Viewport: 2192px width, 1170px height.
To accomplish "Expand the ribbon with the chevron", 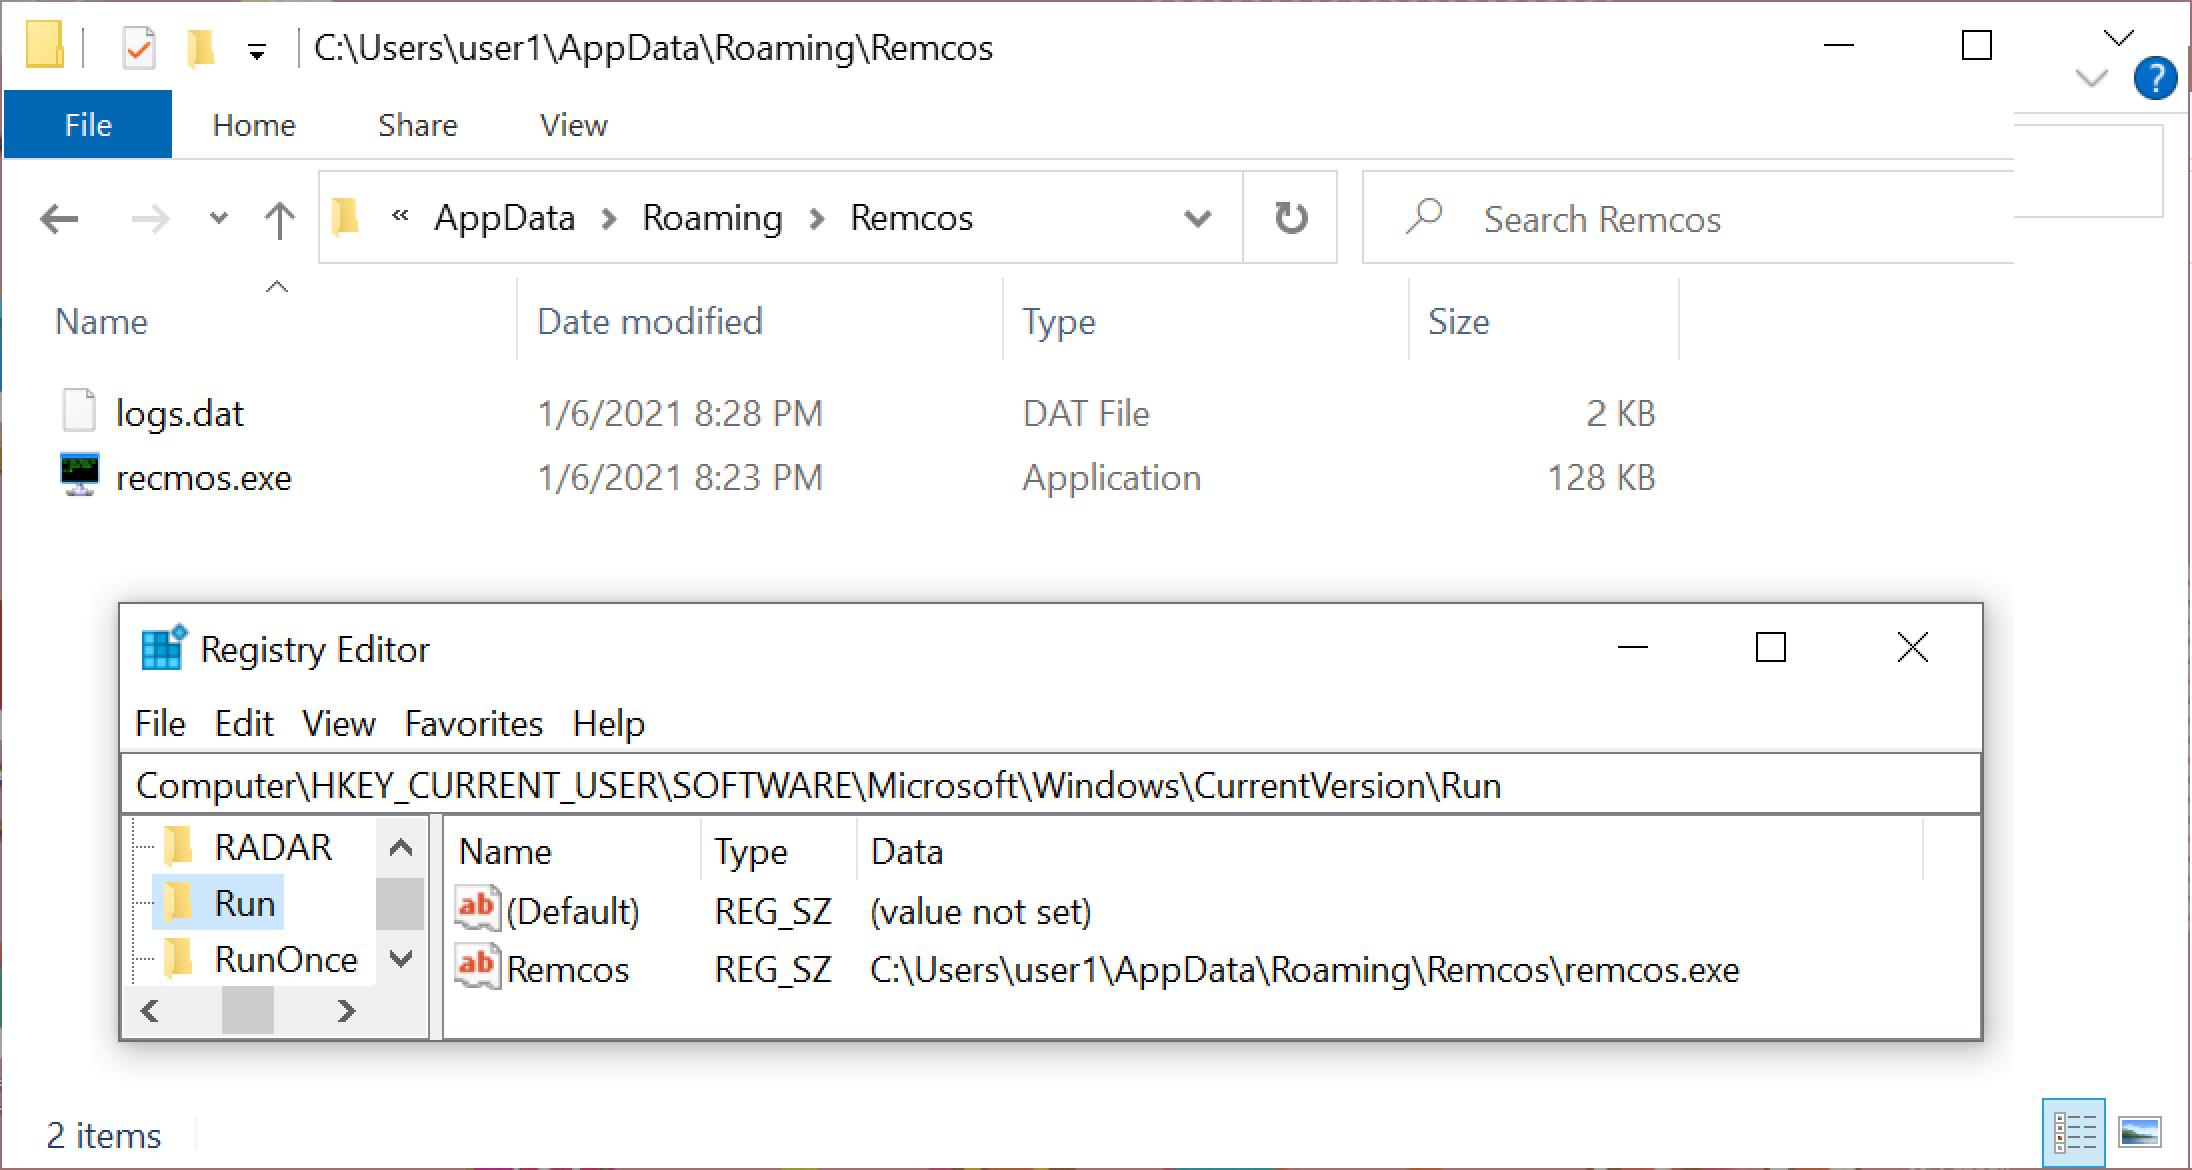I will tap(2091, 78).
